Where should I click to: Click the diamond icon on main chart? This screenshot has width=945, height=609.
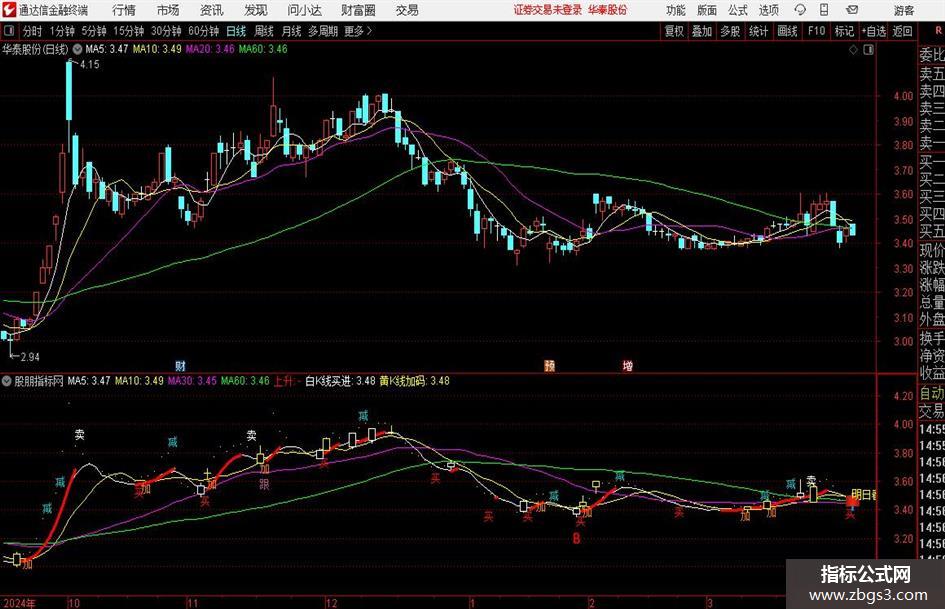pos(853,50)
